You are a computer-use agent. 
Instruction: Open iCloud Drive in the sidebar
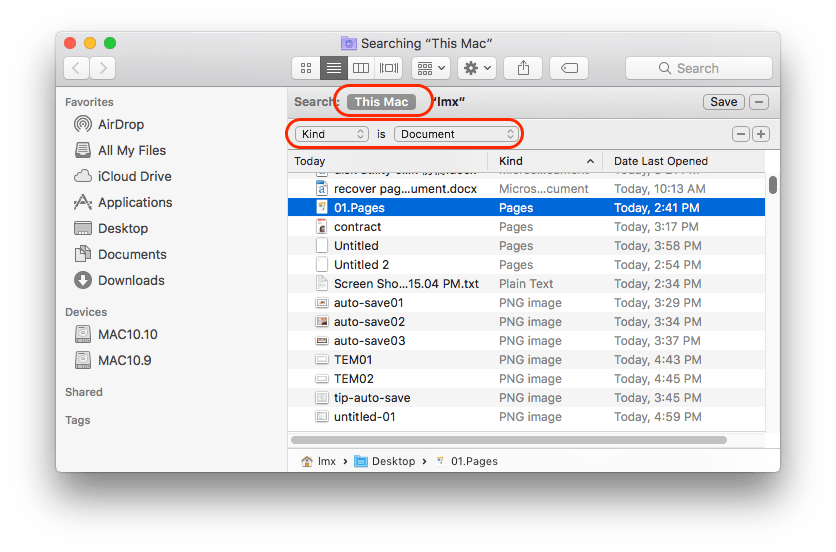134,176
